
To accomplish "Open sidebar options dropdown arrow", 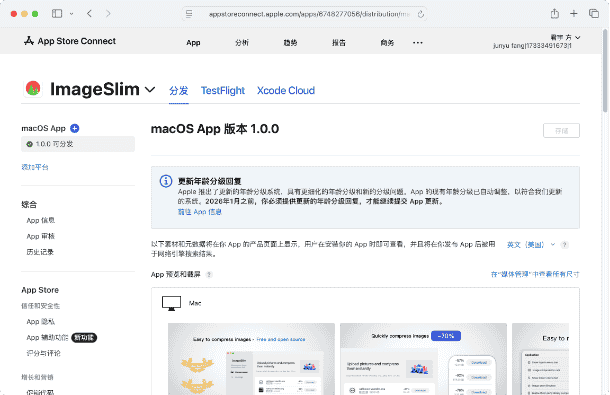I will click(x=71, y=14).
